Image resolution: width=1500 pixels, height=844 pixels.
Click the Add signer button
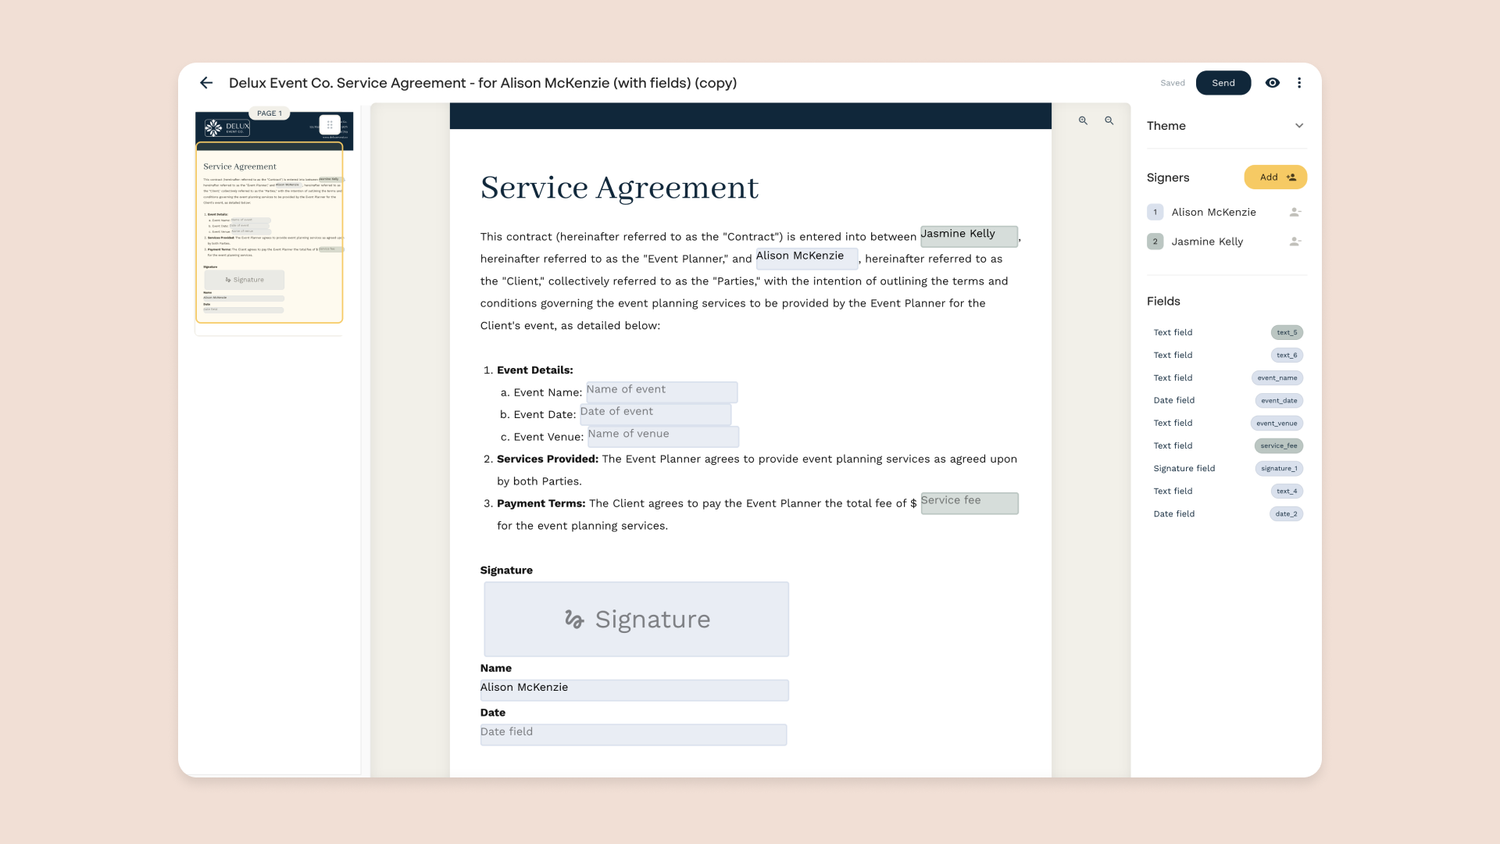(1275, 176)
